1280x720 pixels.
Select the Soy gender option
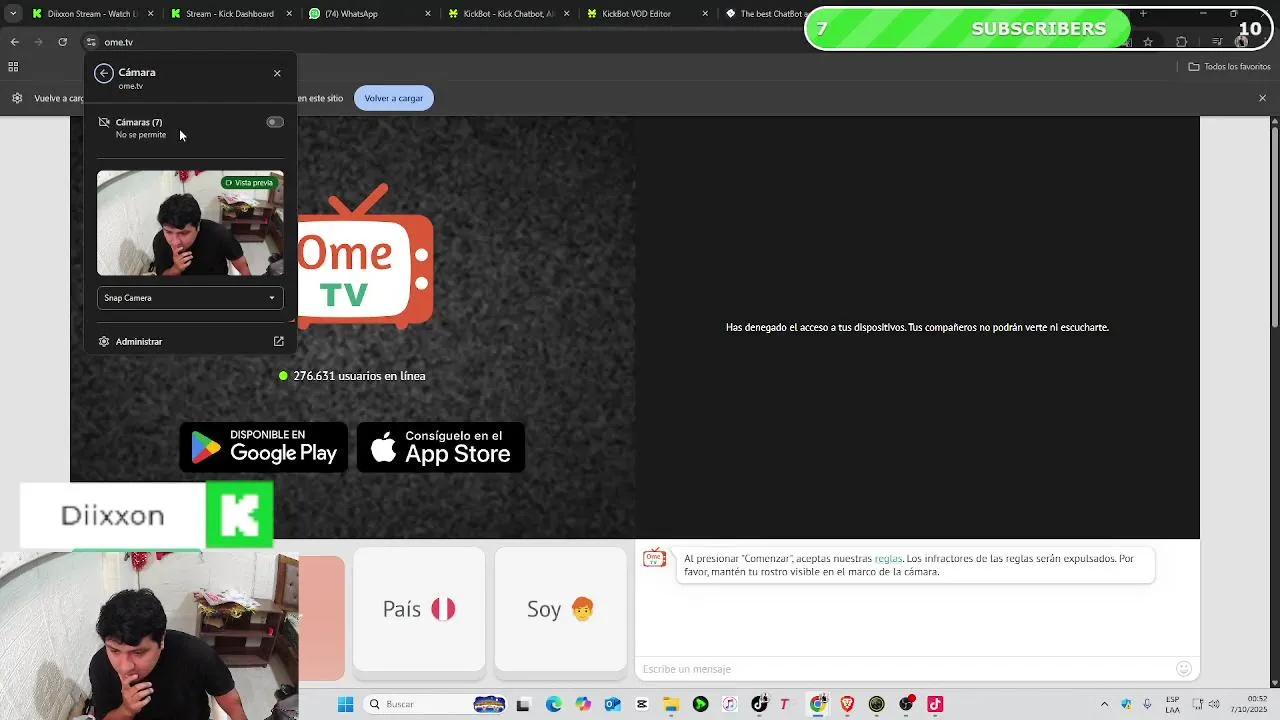(x=561, y=609)
